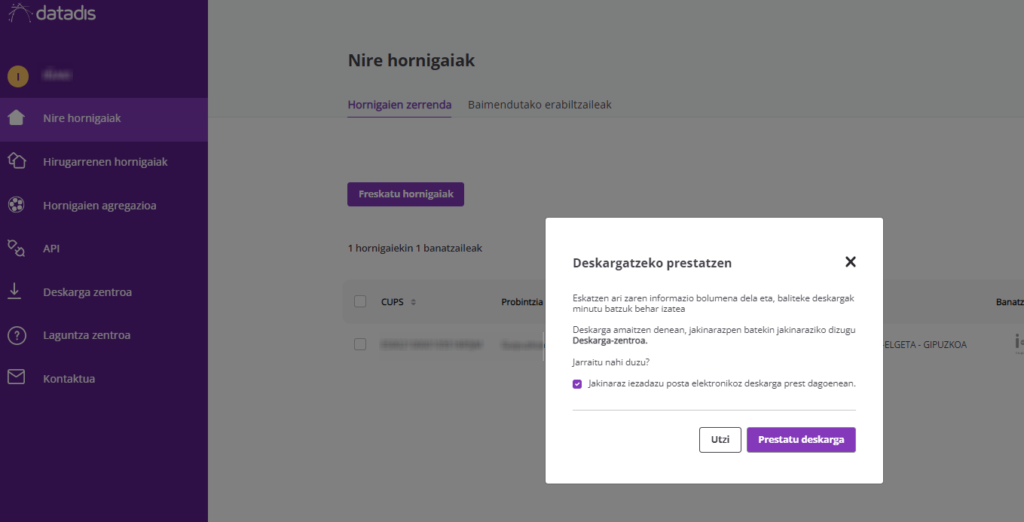Tick the select-all checkbox in table header
Screen dimensions: 1024x522
click(360, 301)
